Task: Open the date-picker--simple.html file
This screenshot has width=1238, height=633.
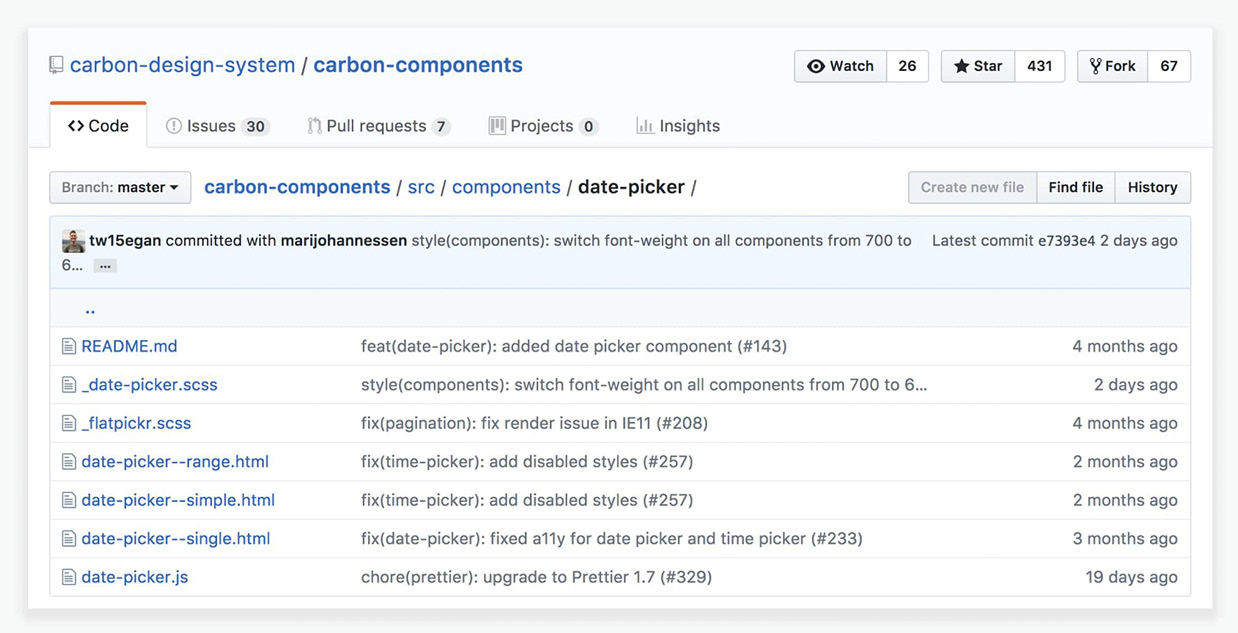Action: click(178, 500)
